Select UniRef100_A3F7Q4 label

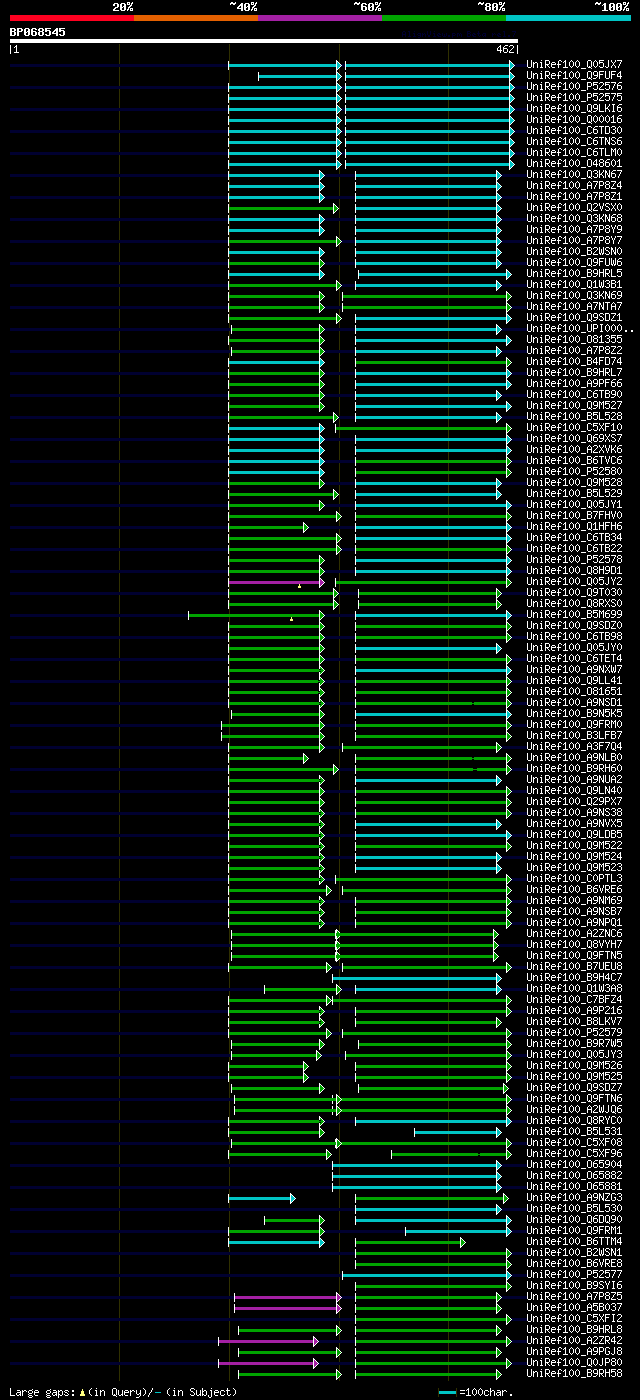[x=574, y=746]
